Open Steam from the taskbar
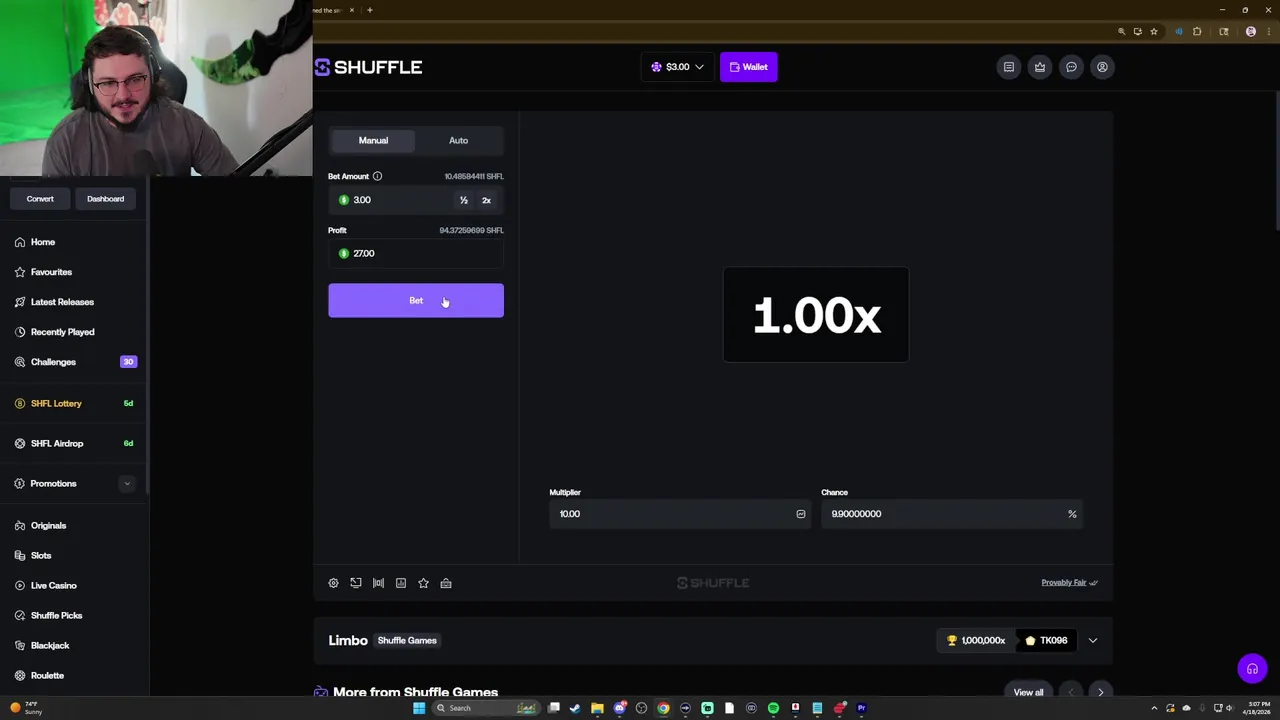Image resolution: width=1280 pixels, height=720 pixels. click(x=575, y=708)
